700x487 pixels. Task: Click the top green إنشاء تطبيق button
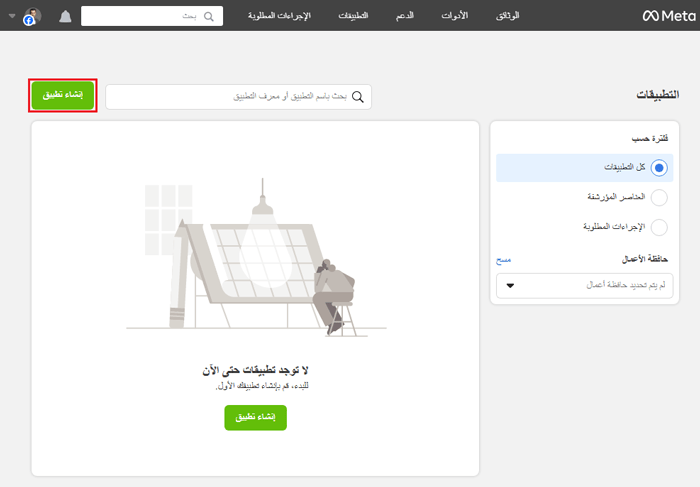point(62,95)
